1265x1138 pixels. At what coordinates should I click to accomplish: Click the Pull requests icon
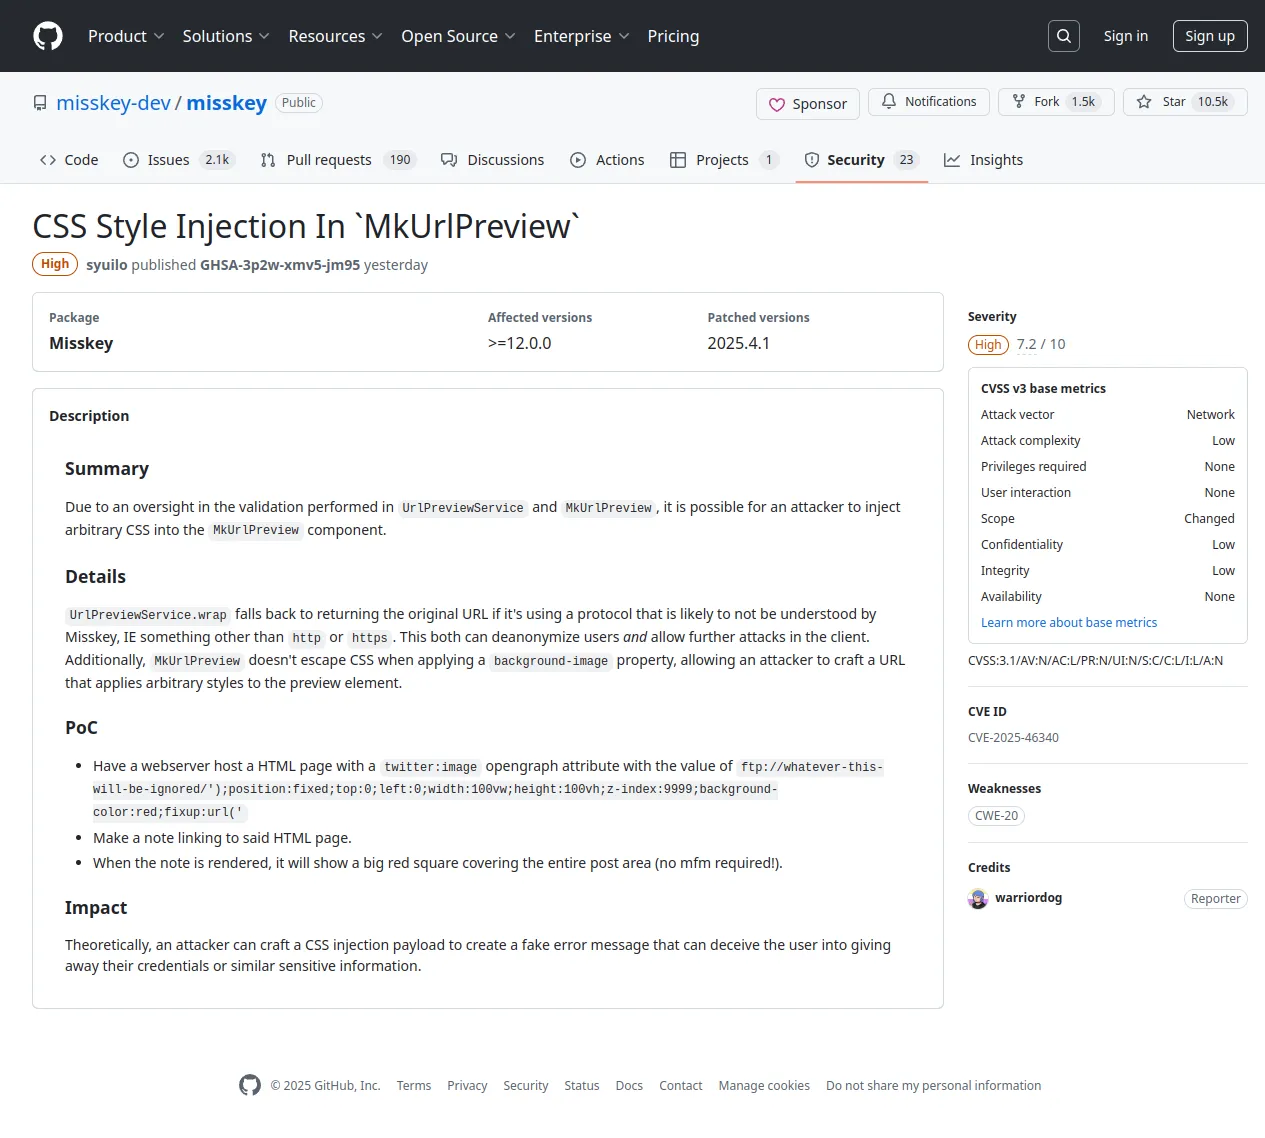268,160
